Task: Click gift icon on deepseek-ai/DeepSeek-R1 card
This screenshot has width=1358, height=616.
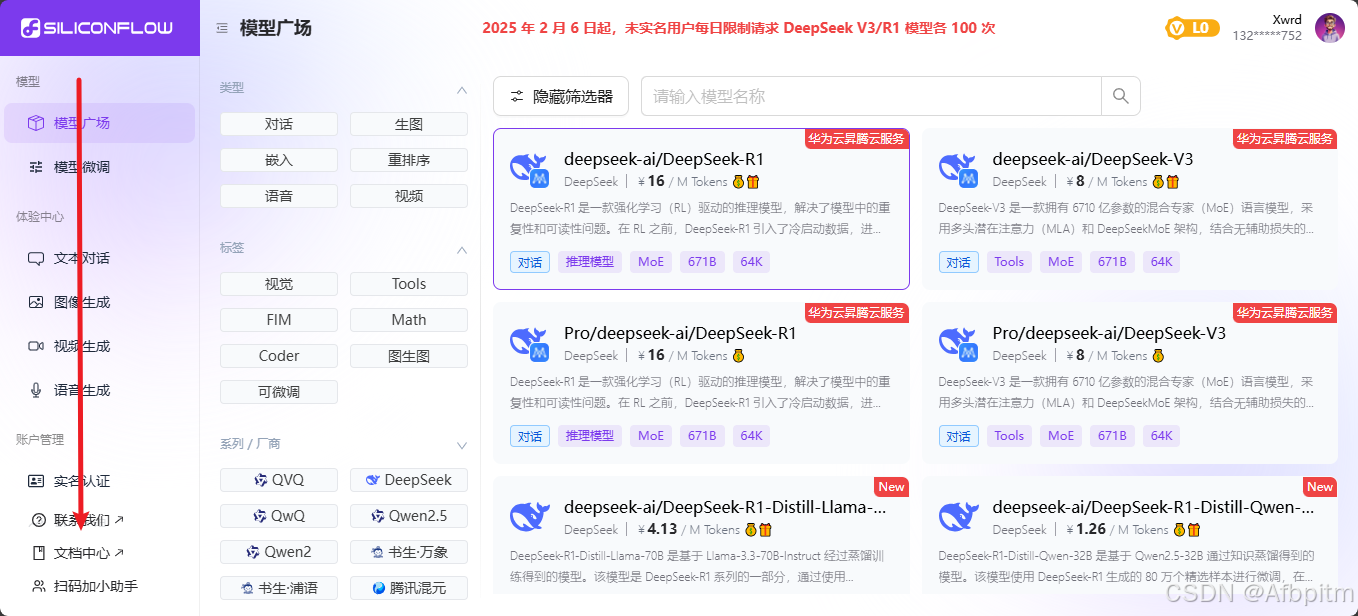Action: [x=753, y=182]
